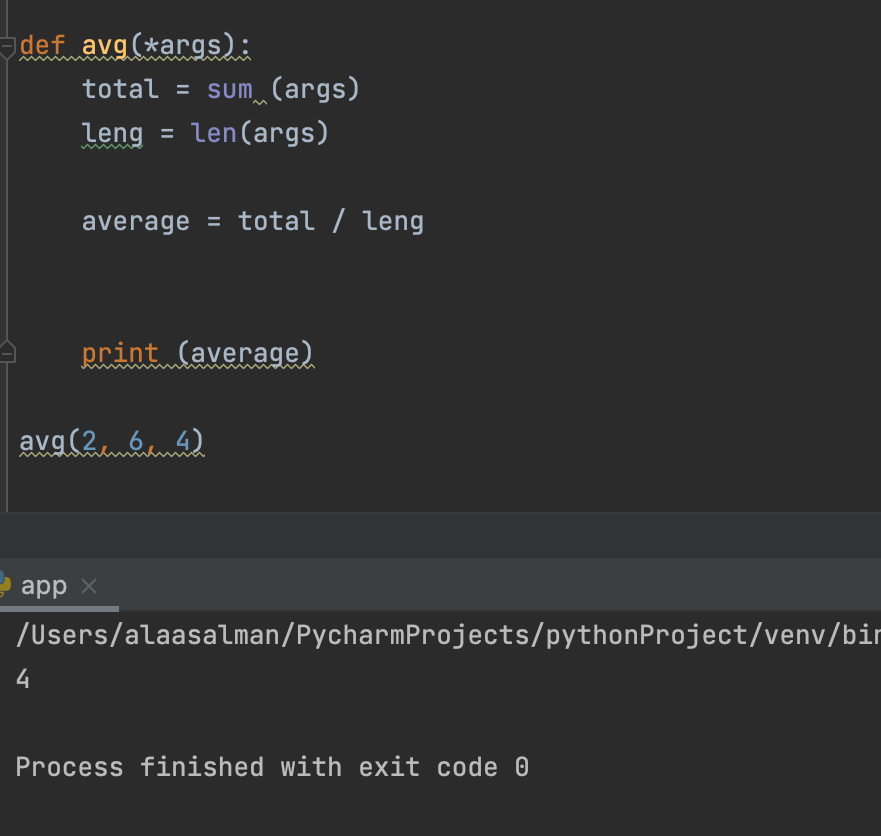Click the Process finished exit code message
The height and width of the screenshot is (836, 881).
click(x=272, y=767)
